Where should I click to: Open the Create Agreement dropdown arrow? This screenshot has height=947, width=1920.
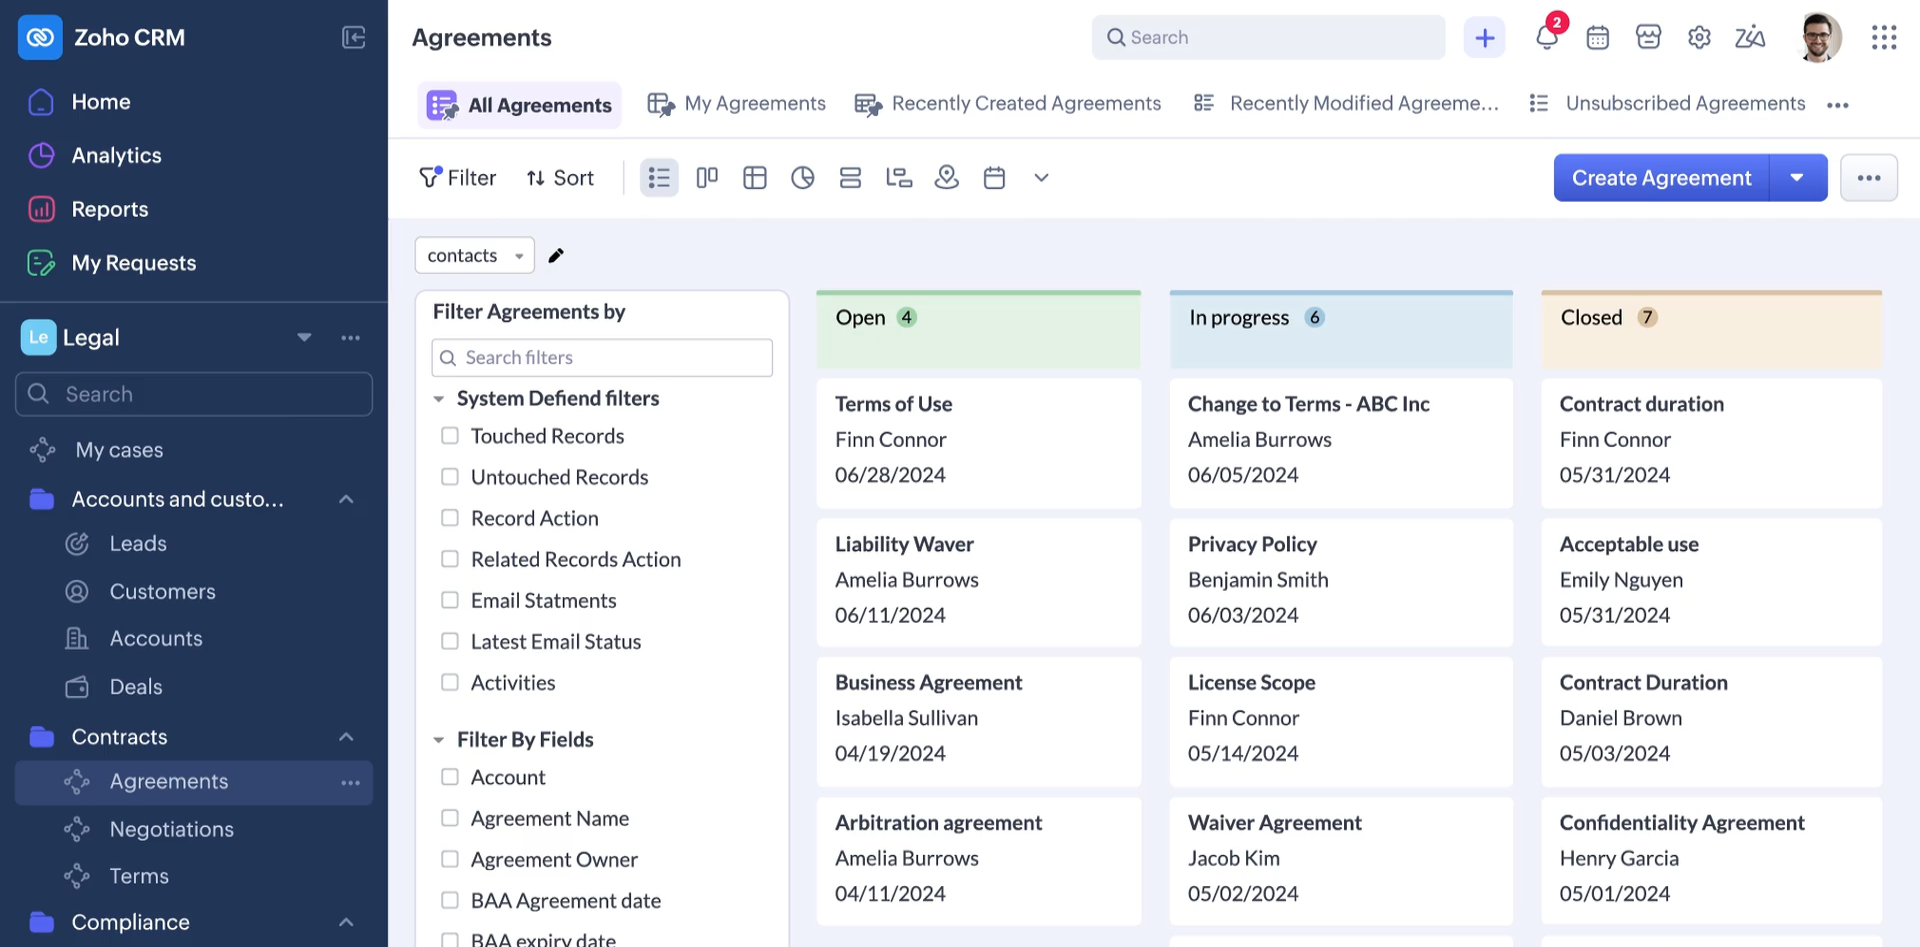click(1798, 178)
